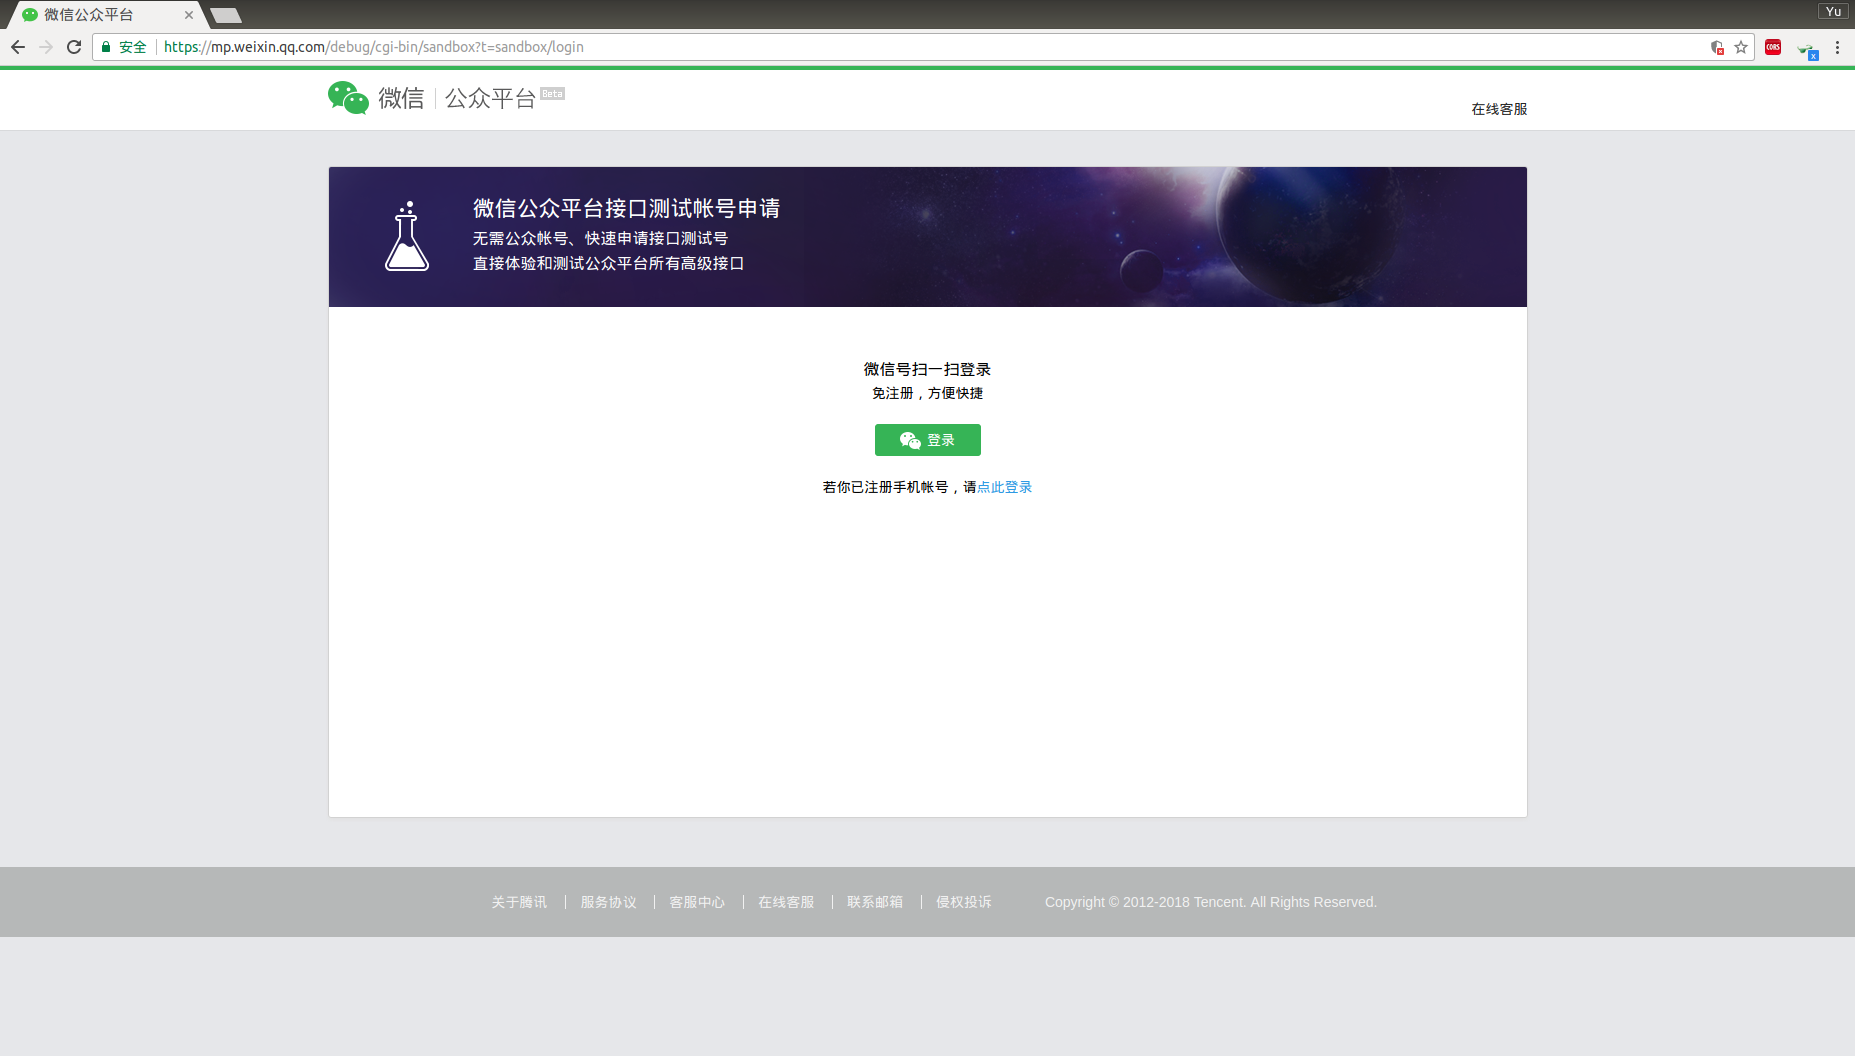
Task: Click the green 登录 button
Action: point(927,440)
